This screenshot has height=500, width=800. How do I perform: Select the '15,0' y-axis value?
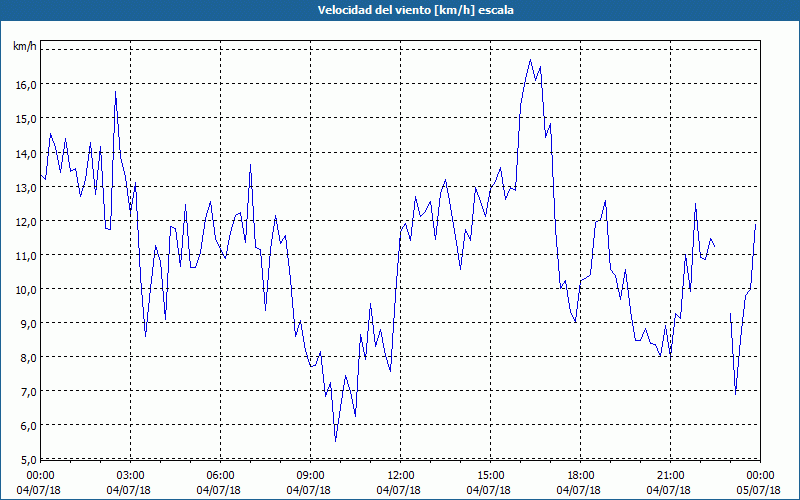pos(26,119)
